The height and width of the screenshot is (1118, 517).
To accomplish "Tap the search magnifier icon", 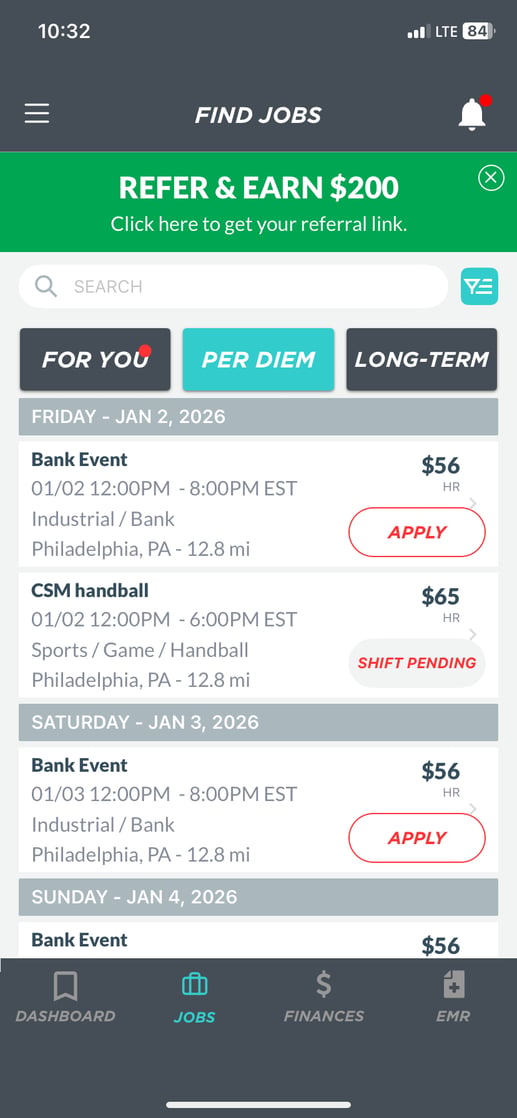I will [x=46, y=287].
